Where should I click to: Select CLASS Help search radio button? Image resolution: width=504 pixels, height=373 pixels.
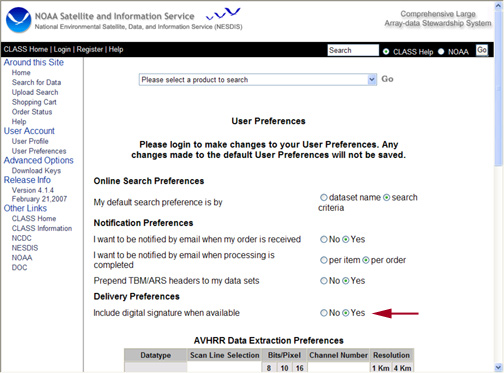386,52
